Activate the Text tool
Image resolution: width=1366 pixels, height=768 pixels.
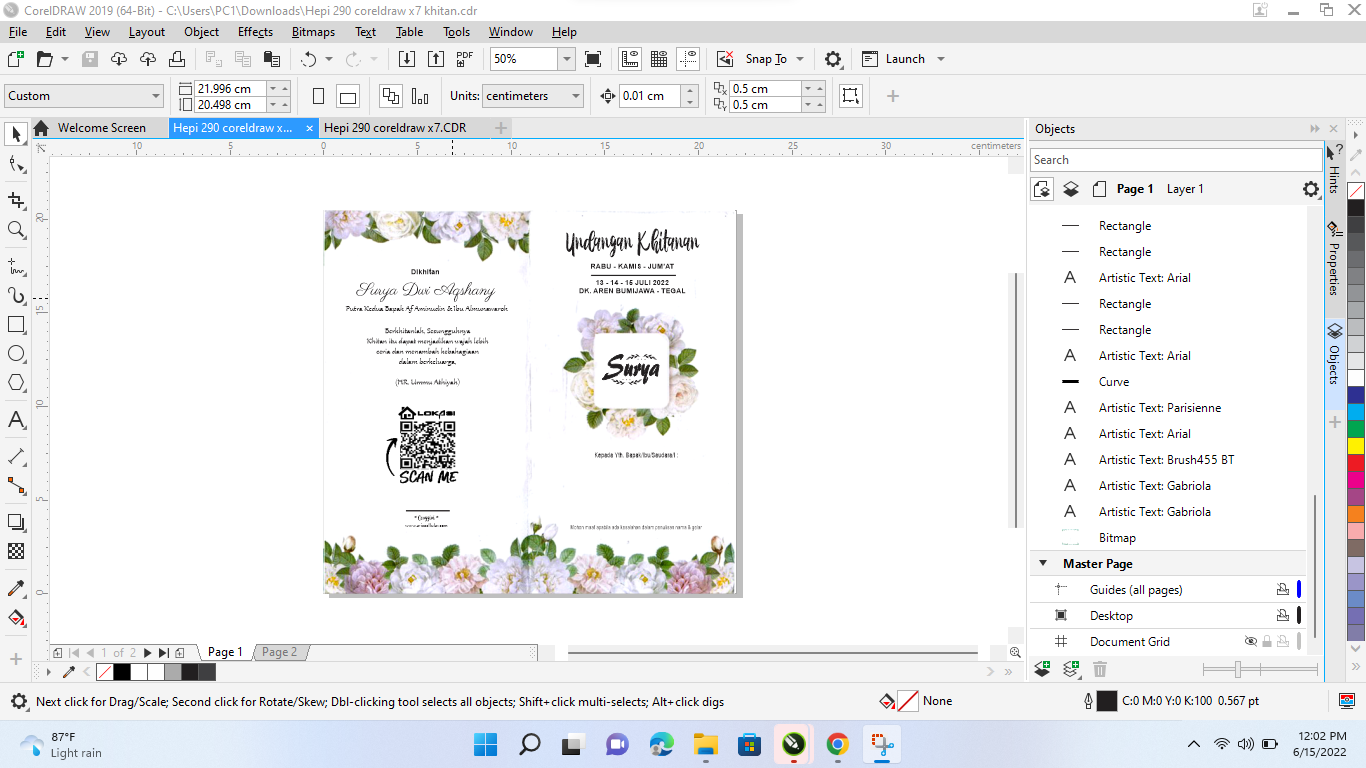click(16, 420)
